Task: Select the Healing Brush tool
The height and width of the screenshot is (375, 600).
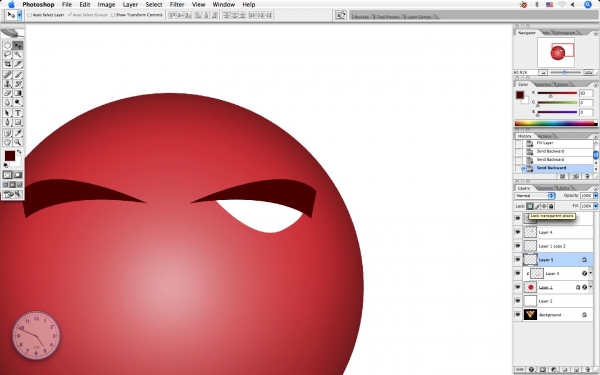Action: [7, 75]
